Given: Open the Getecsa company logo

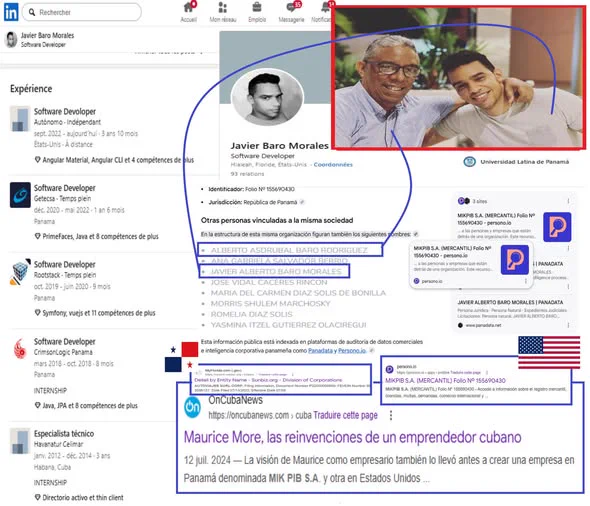Looking at the screenshot, I should [20, 195].
